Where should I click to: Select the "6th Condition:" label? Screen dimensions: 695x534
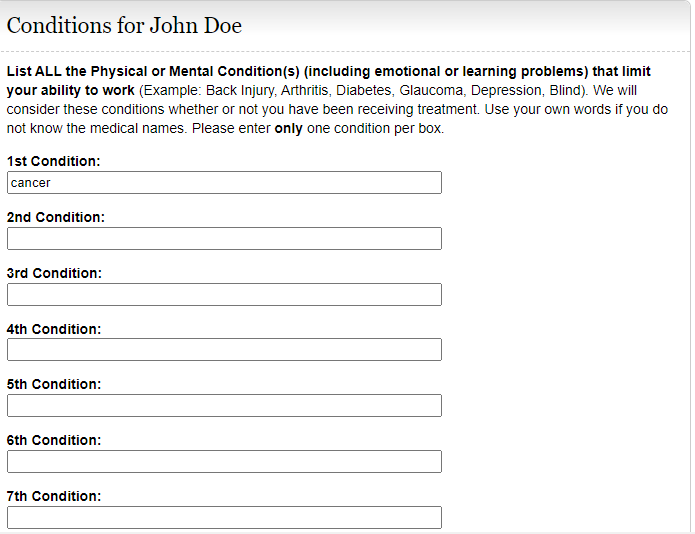point(54,440)
